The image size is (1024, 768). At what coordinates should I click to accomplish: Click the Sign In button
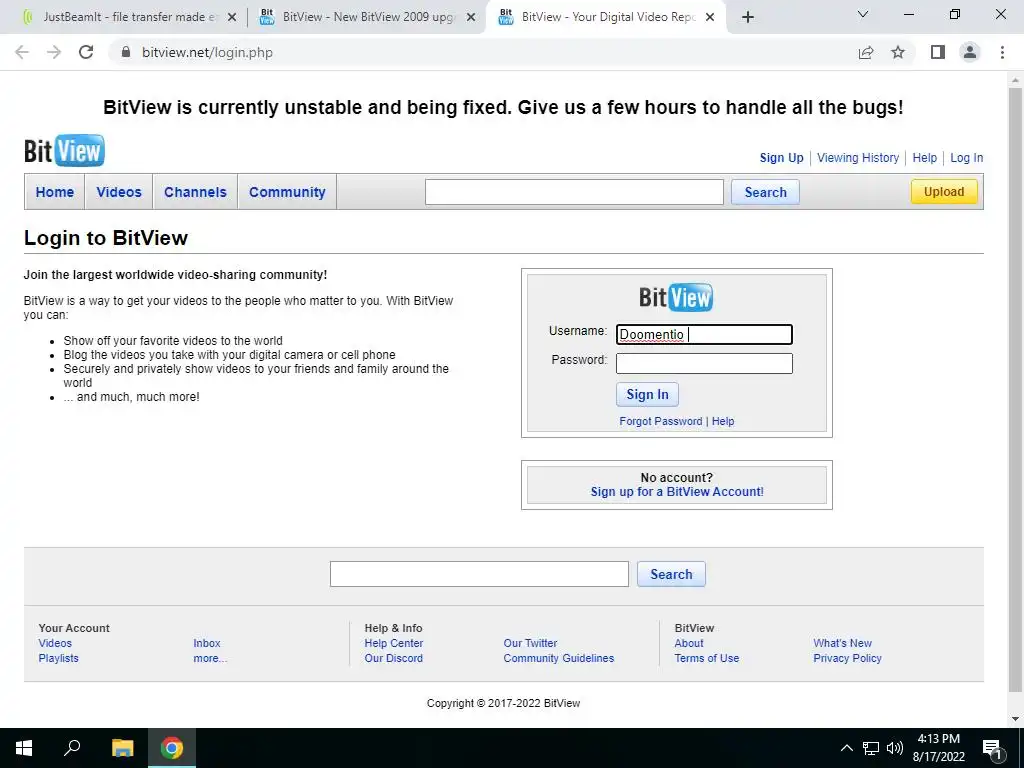647,394
